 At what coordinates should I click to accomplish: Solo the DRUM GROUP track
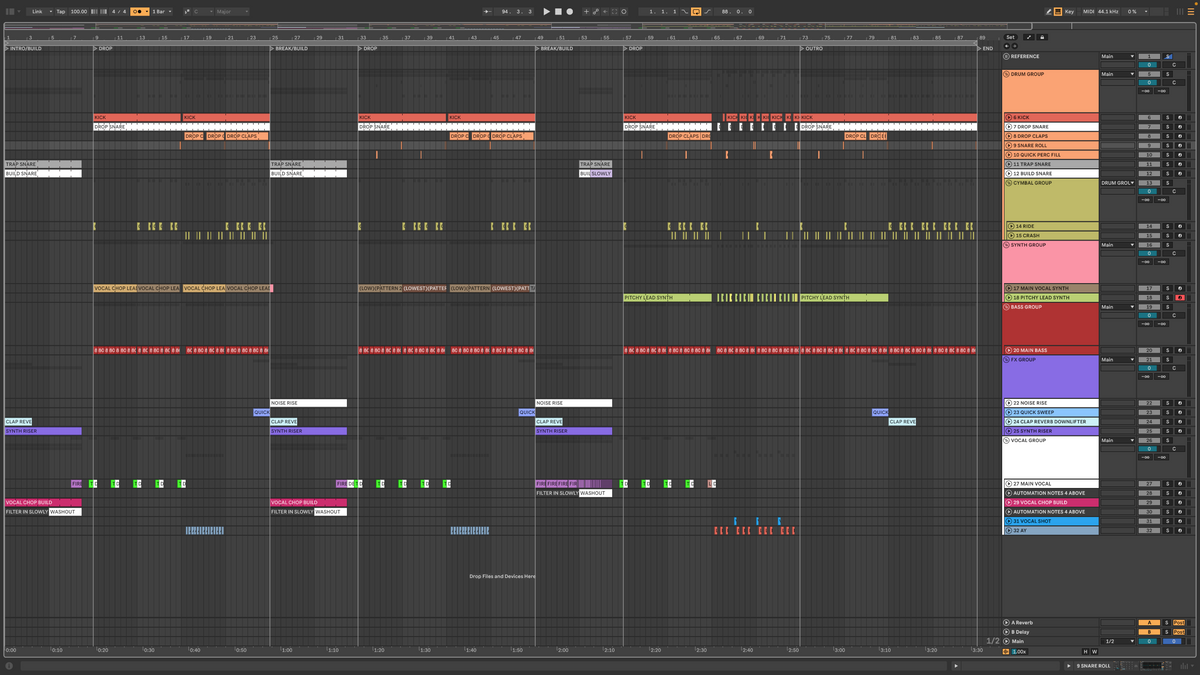pyautogui.click(x=1167, y=74)
